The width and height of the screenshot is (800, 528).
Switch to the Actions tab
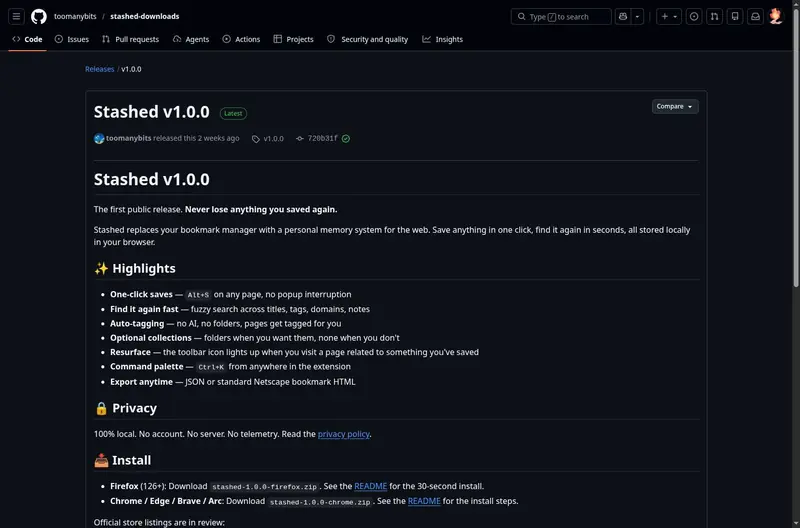tap(241, 39)
